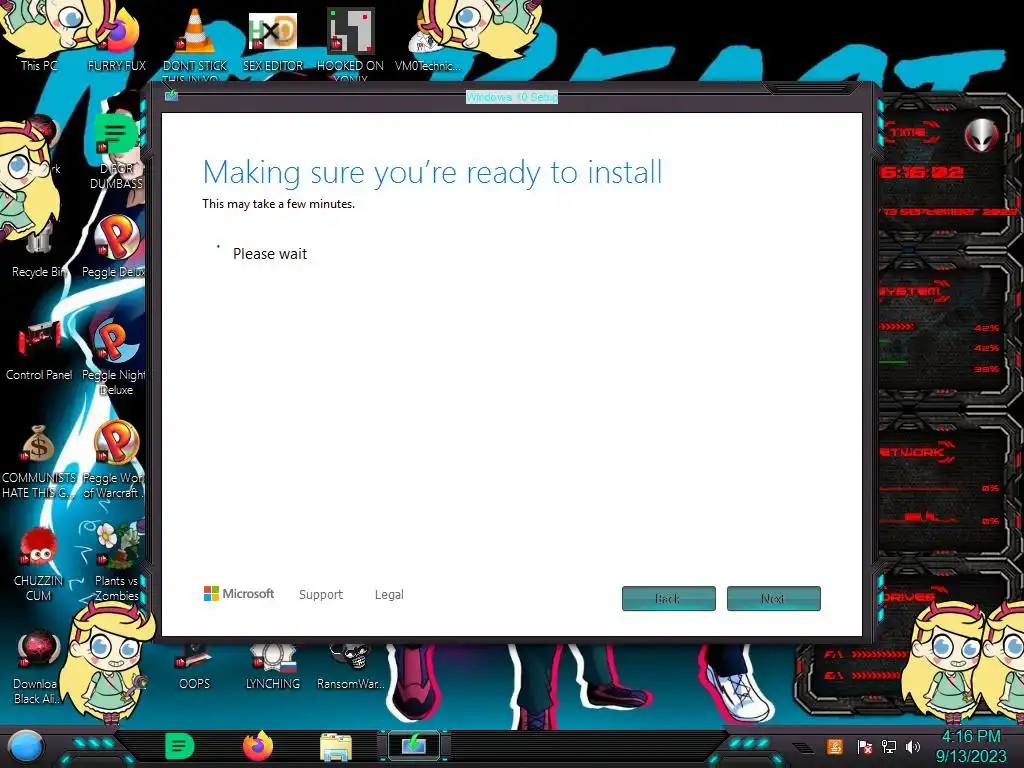Click the 'Making sure you're ready to install' heading
The width and height of the screenshot is (1024, 768).
(432, 172)
